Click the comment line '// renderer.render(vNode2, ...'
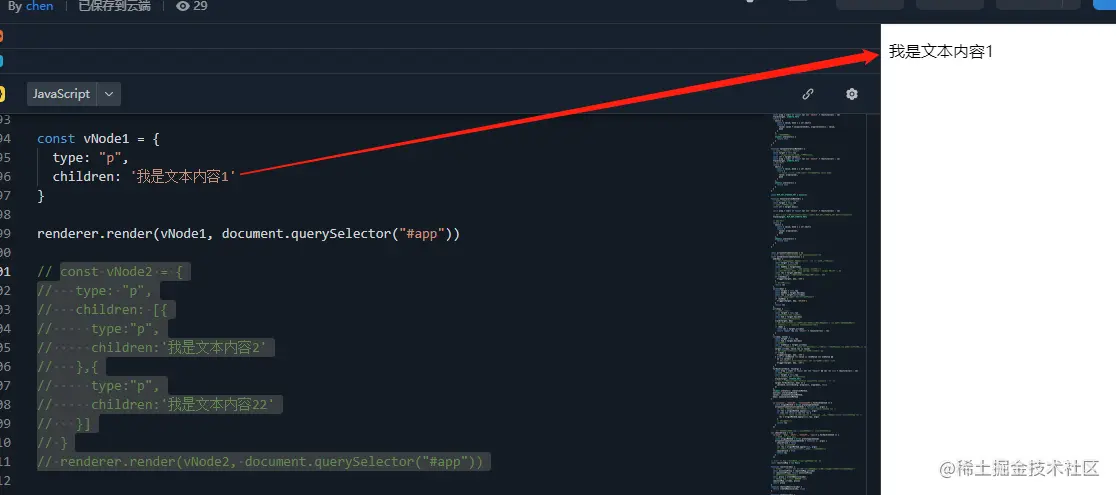The image size is (1116, 495). coord(260,462)
